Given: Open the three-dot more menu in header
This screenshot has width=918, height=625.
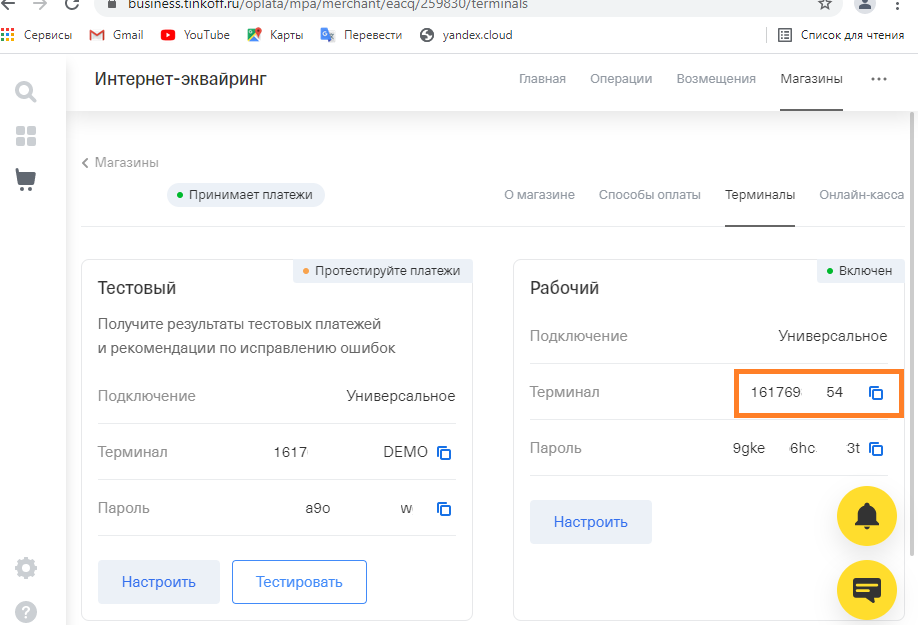Looking at the screenshot, I should 879,79.
